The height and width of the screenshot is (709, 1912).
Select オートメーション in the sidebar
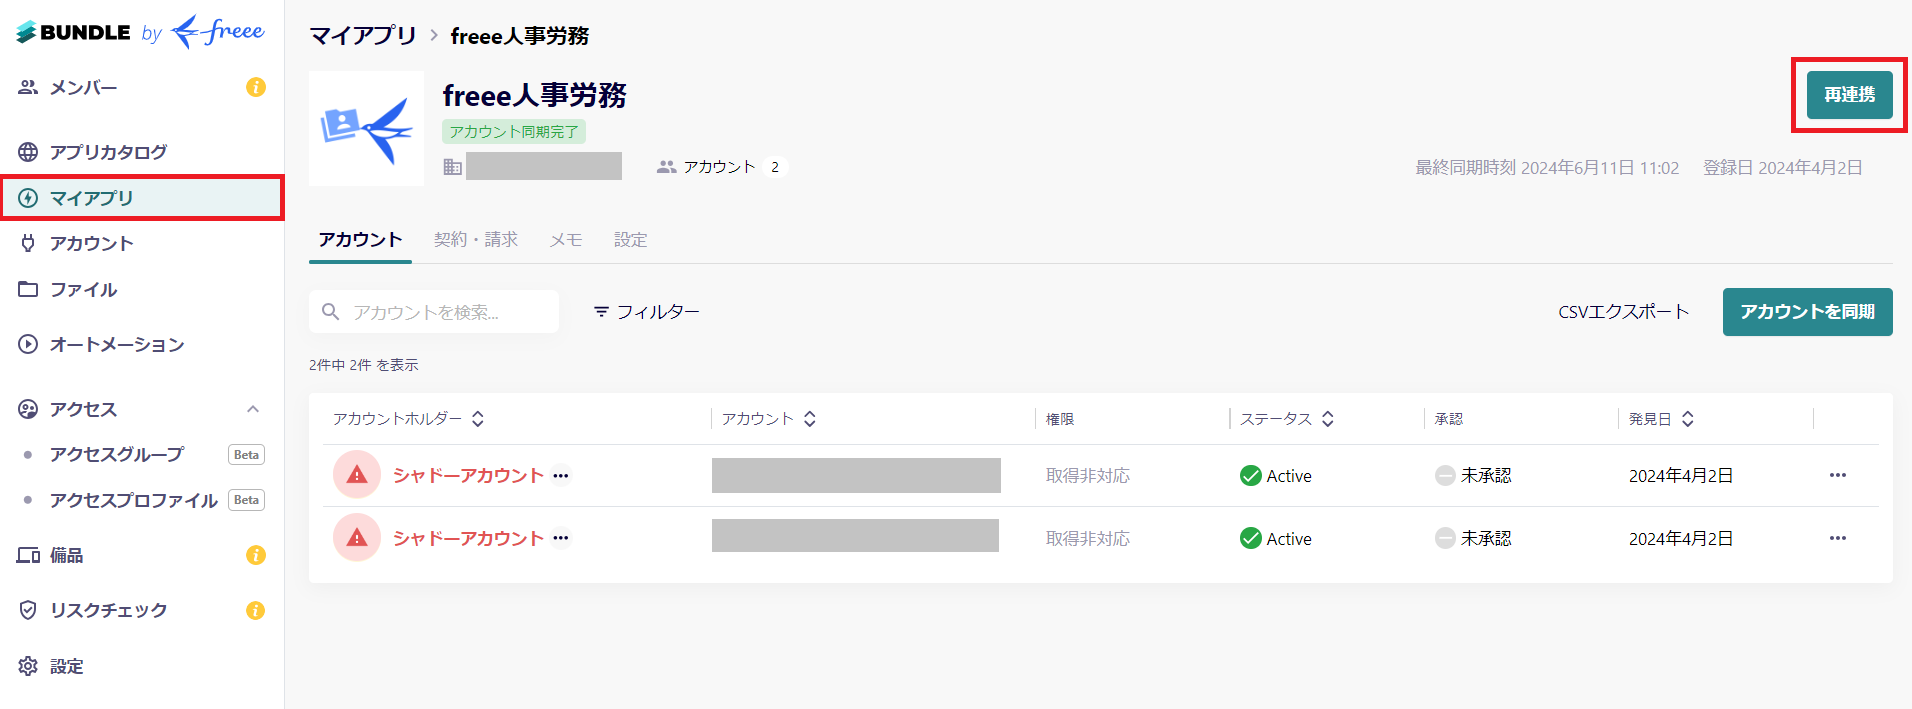117,344
